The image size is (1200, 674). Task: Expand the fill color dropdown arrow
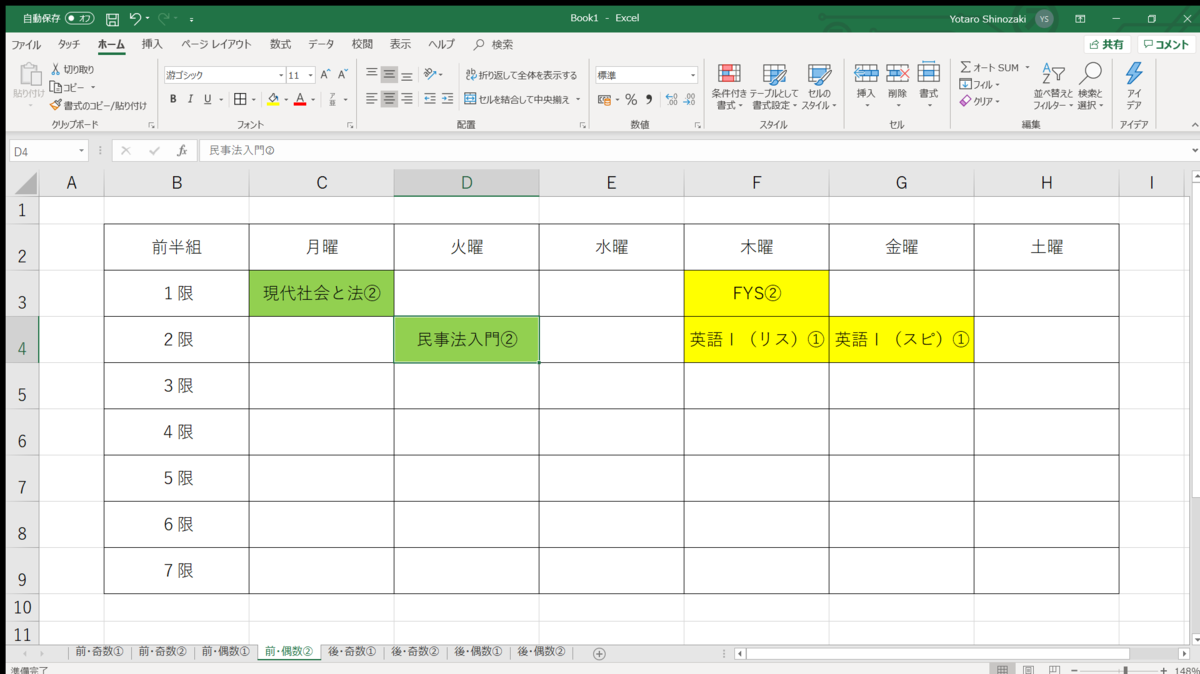286,99
